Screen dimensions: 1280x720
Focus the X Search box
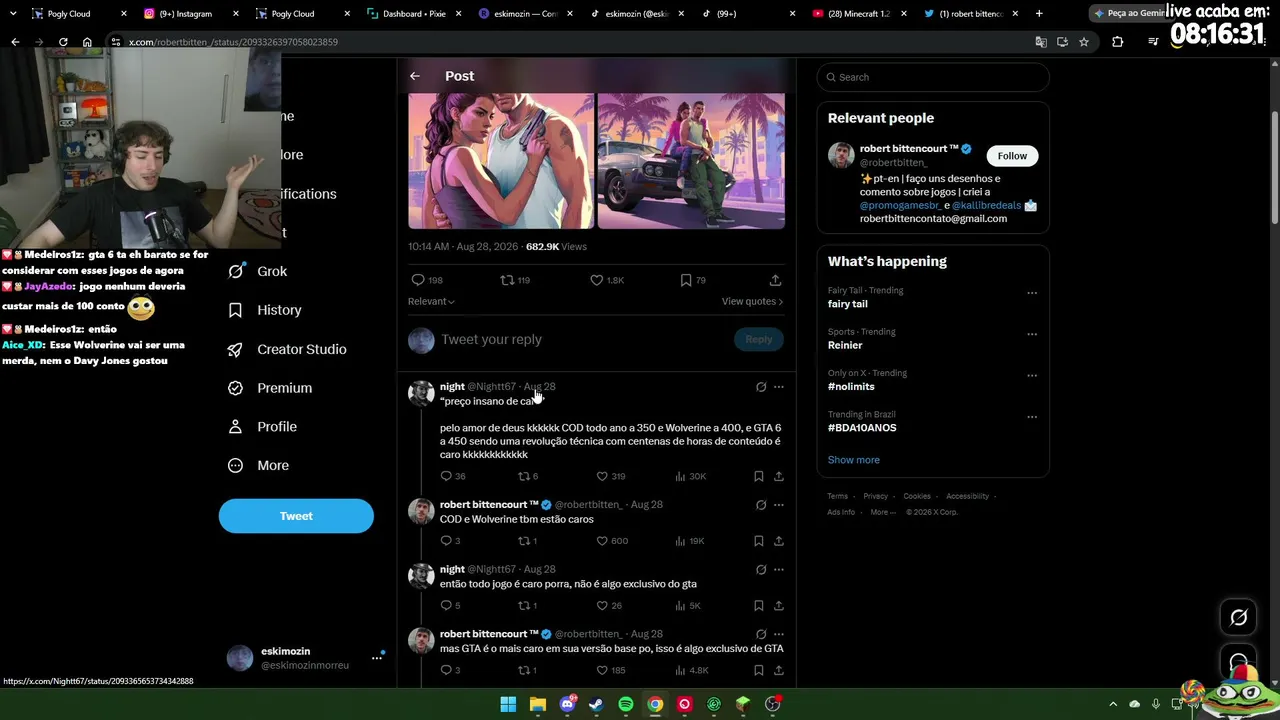[x=933, y=77]
